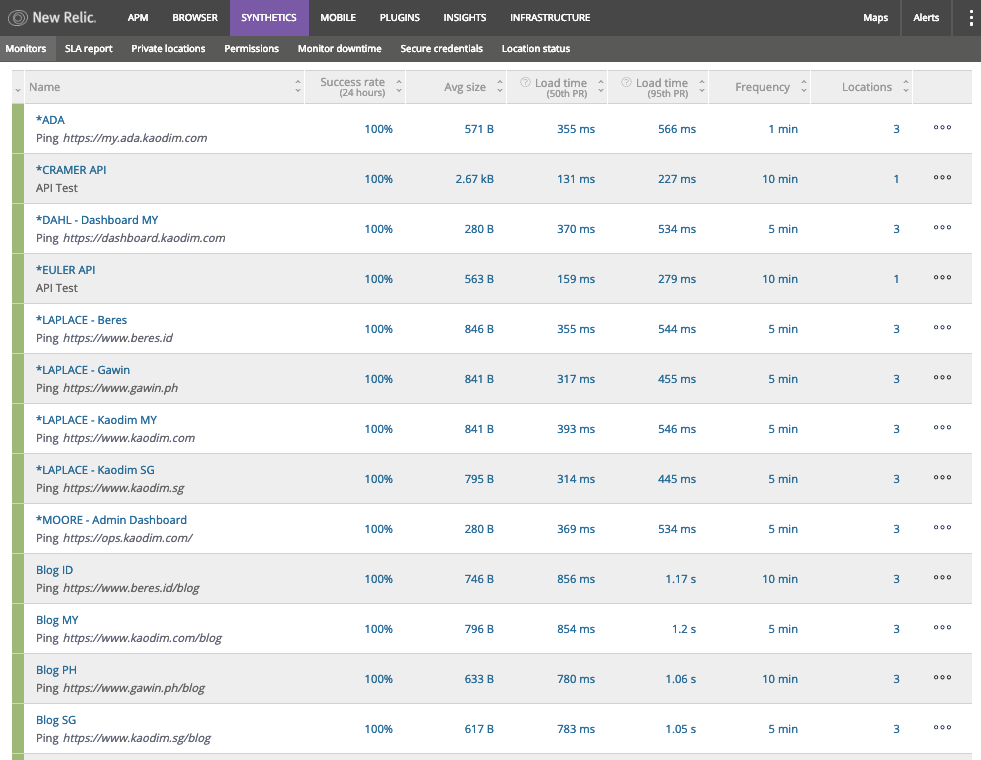Open the options menu for Blog MY
The width and height of the screenshot is (981, 760).
pyautogui.click(x=942, y=628)
